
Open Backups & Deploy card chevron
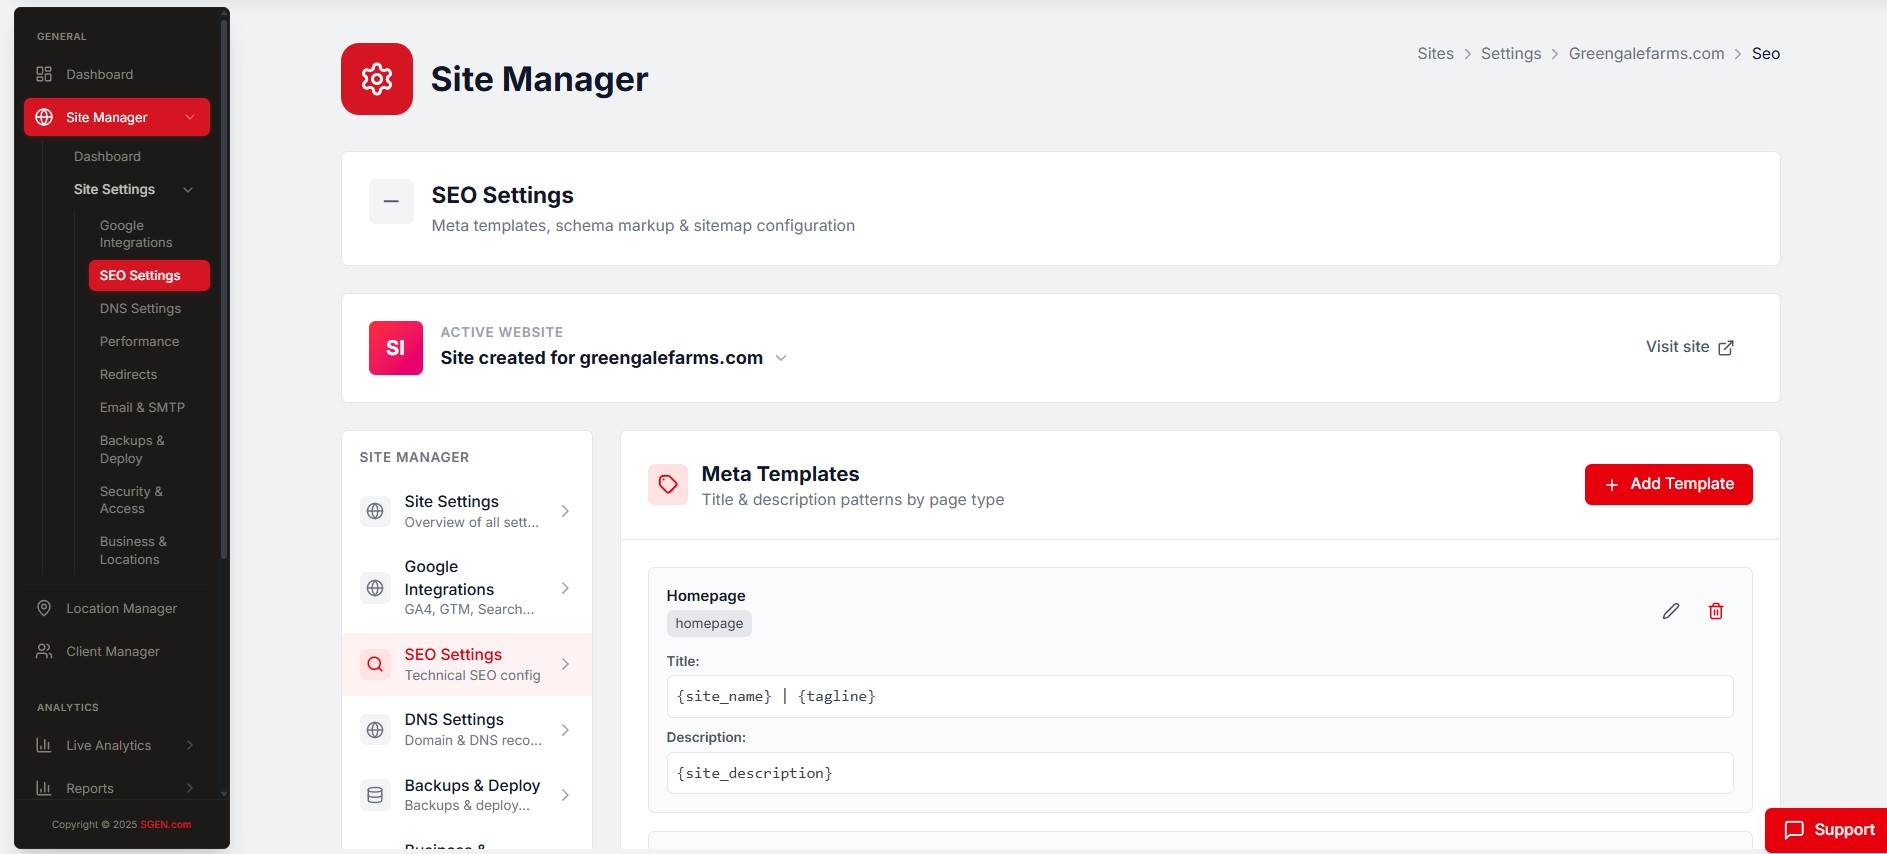click(565, 795)
